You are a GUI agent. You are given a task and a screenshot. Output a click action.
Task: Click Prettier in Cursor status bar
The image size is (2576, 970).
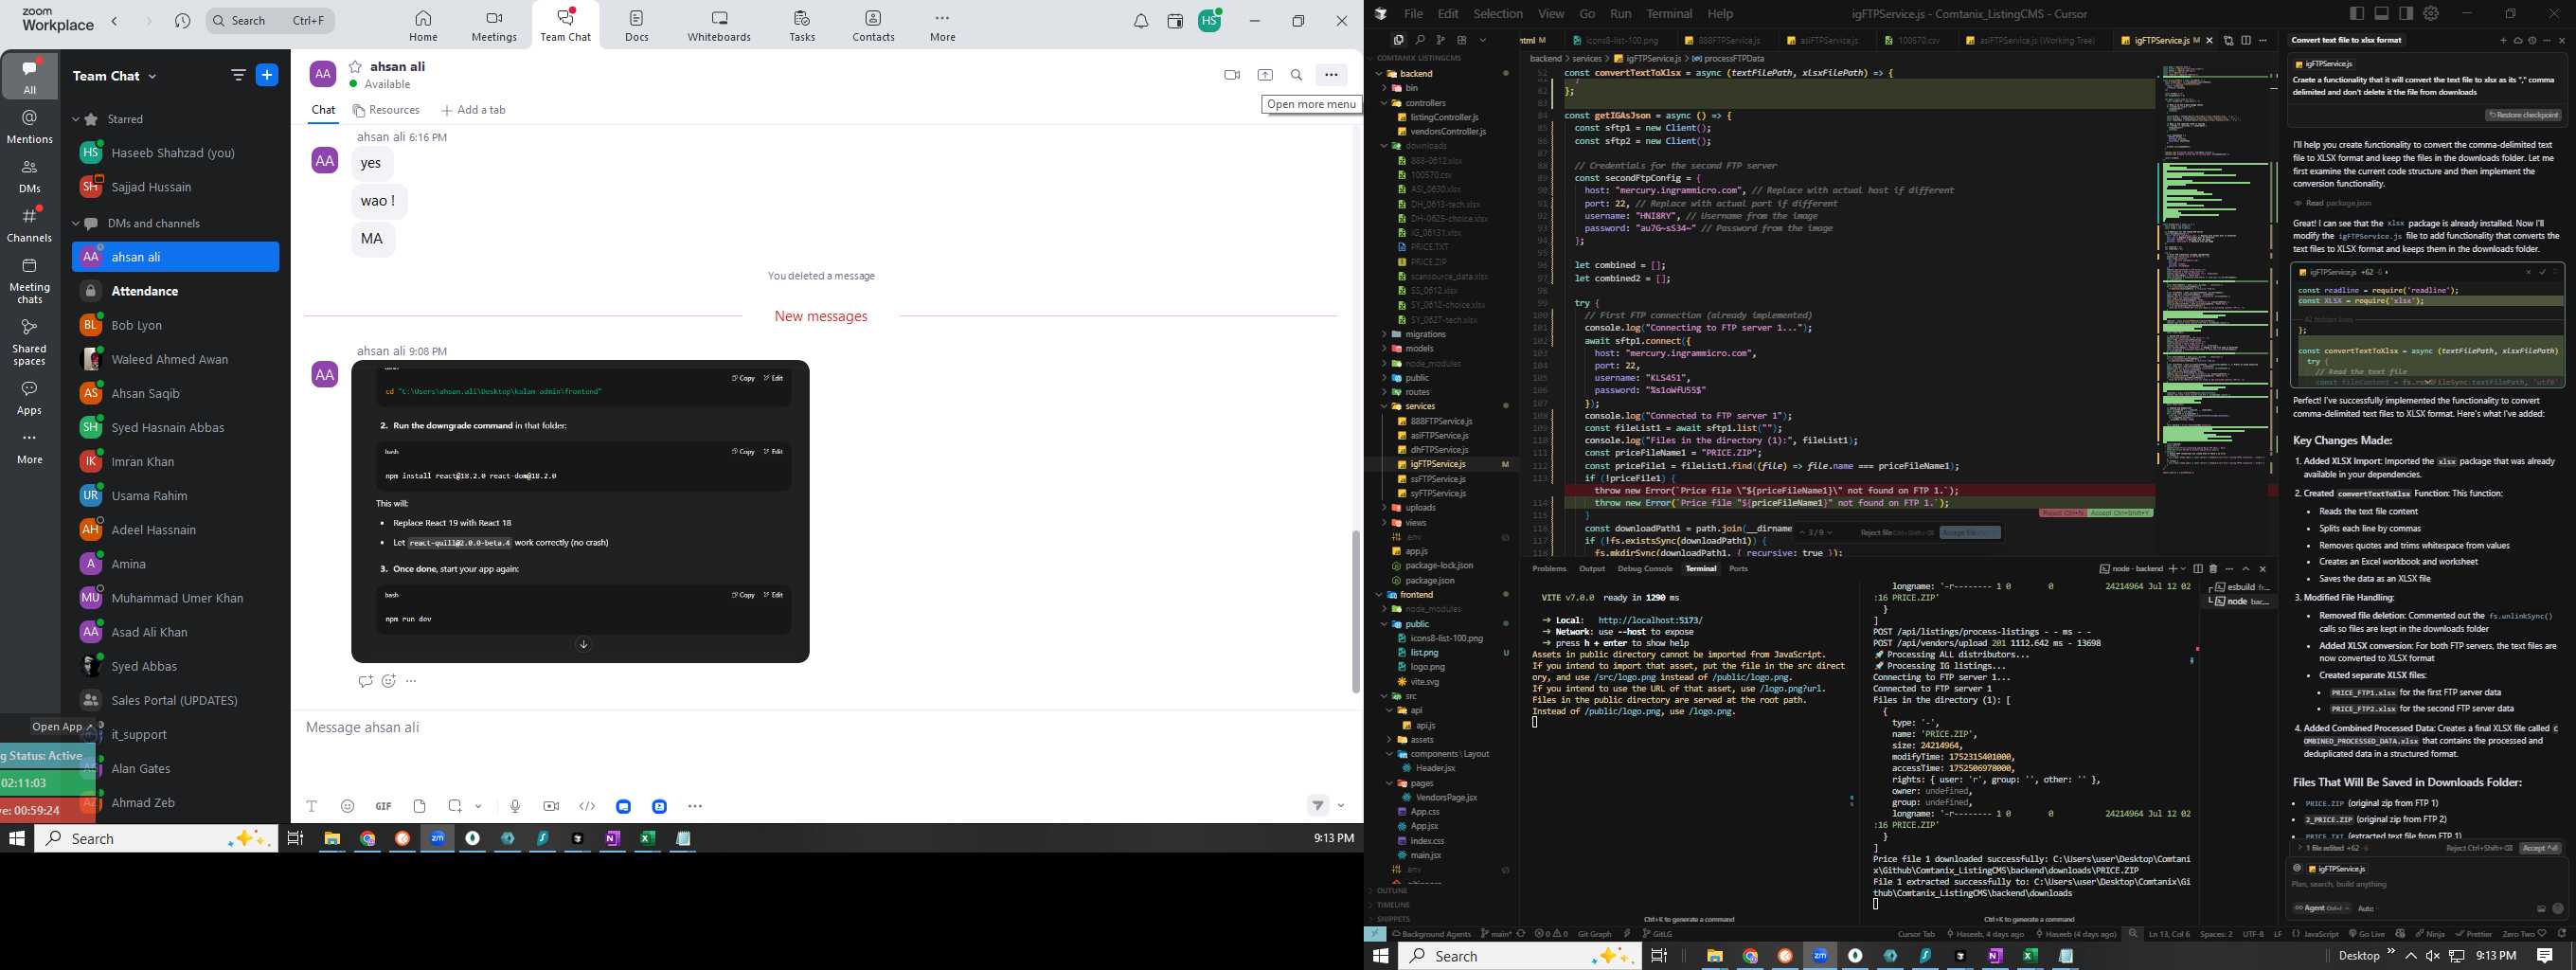tap(2473, 934)
